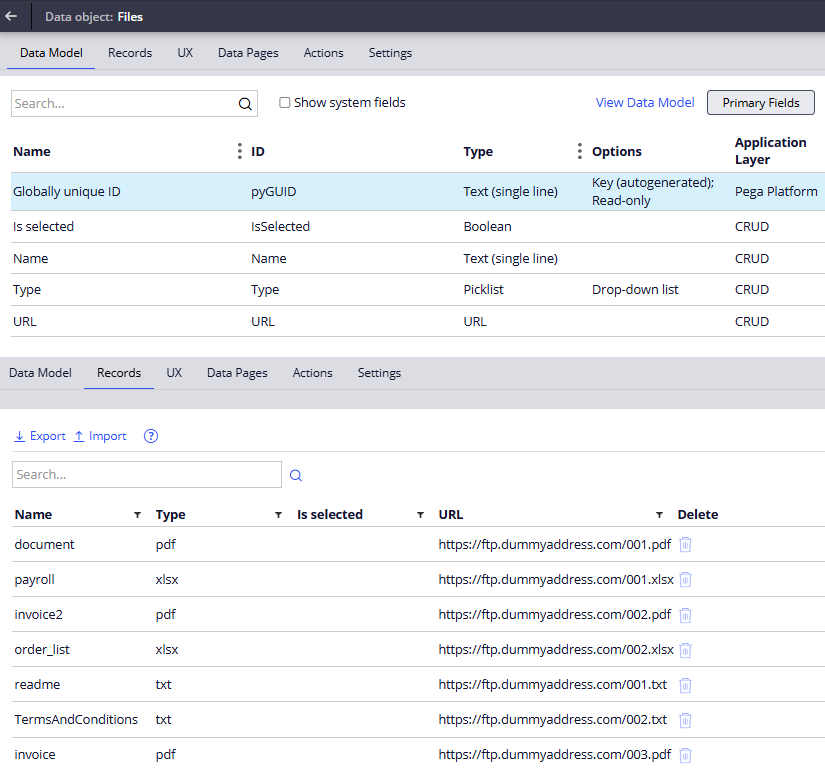
Task: Filter the records URL column
Action: [x=659, y=515]
